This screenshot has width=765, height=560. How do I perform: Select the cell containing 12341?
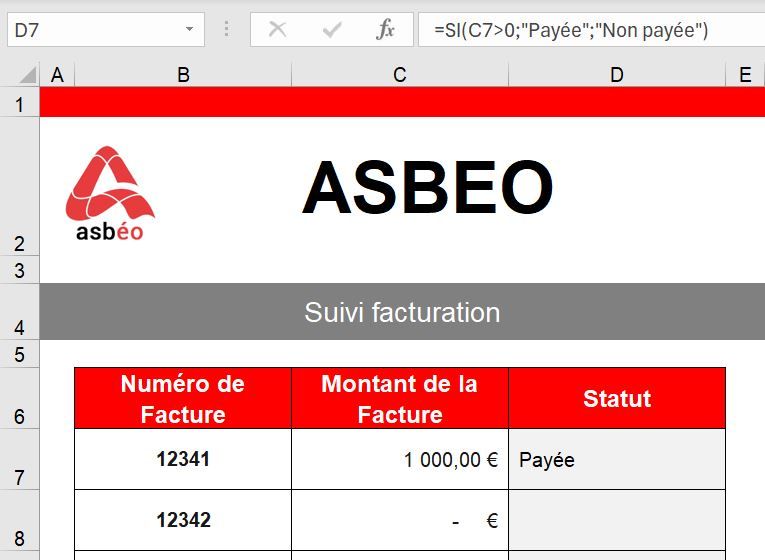click(183, 459)
